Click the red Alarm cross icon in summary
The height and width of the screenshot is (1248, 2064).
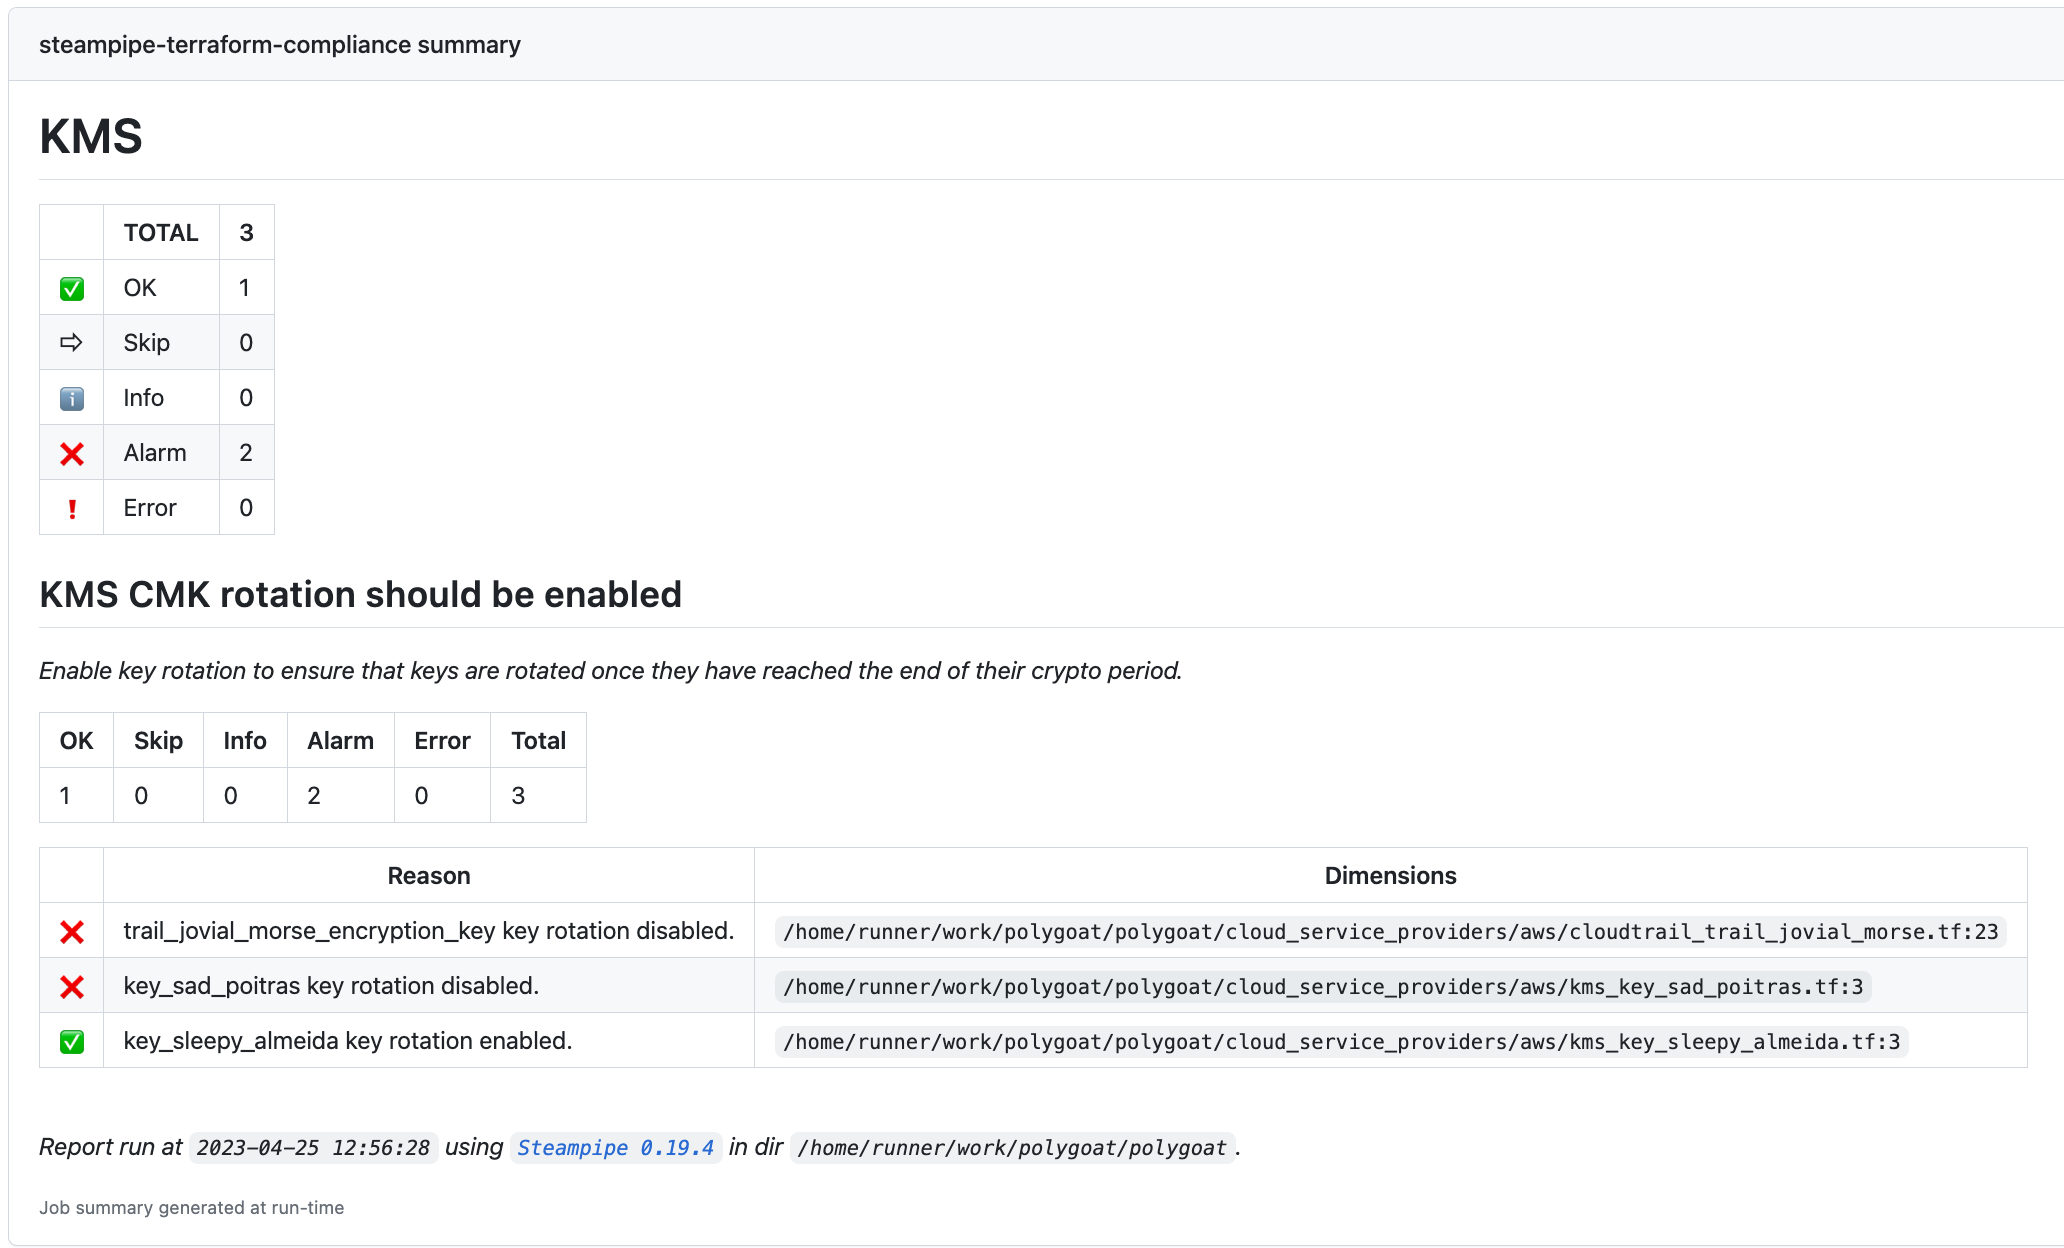[71, 454]
